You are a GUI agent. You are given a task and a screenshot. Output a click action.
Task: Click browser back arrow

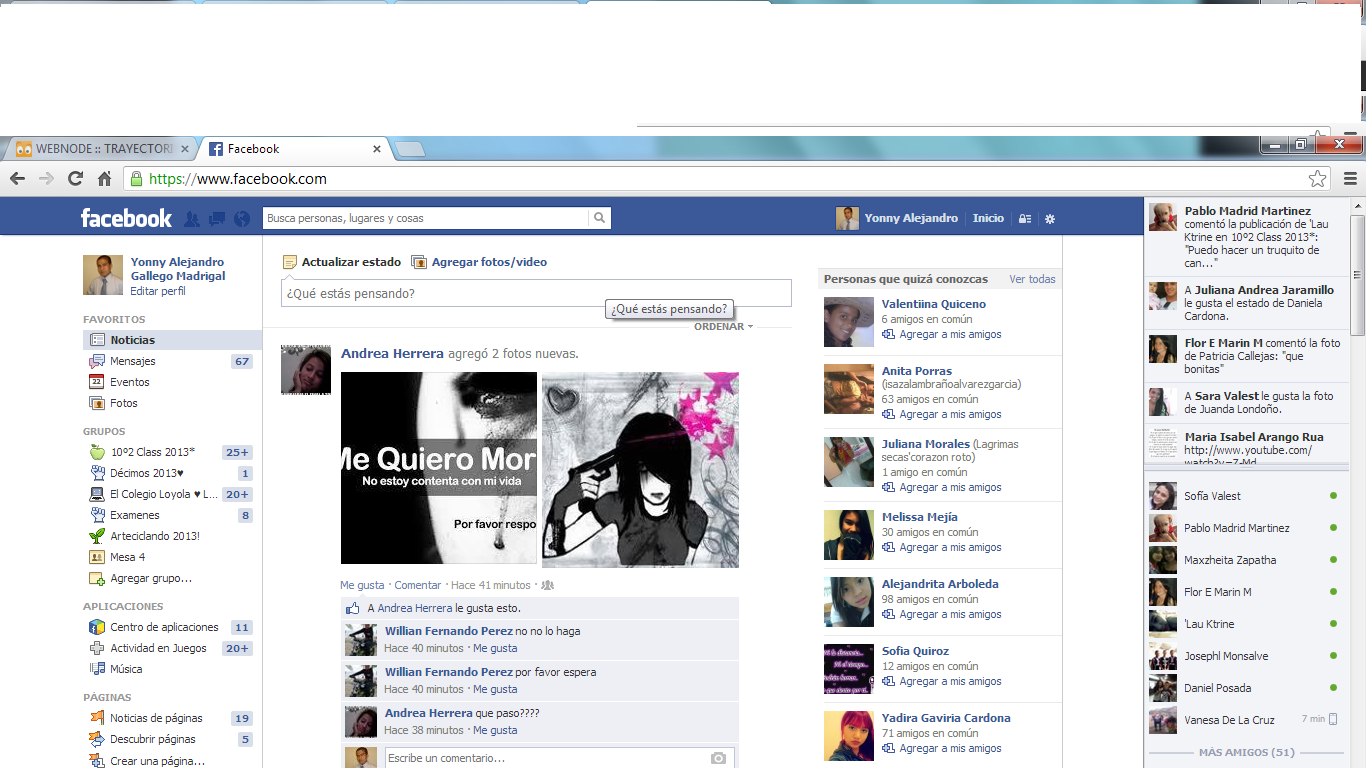[17, 179]
